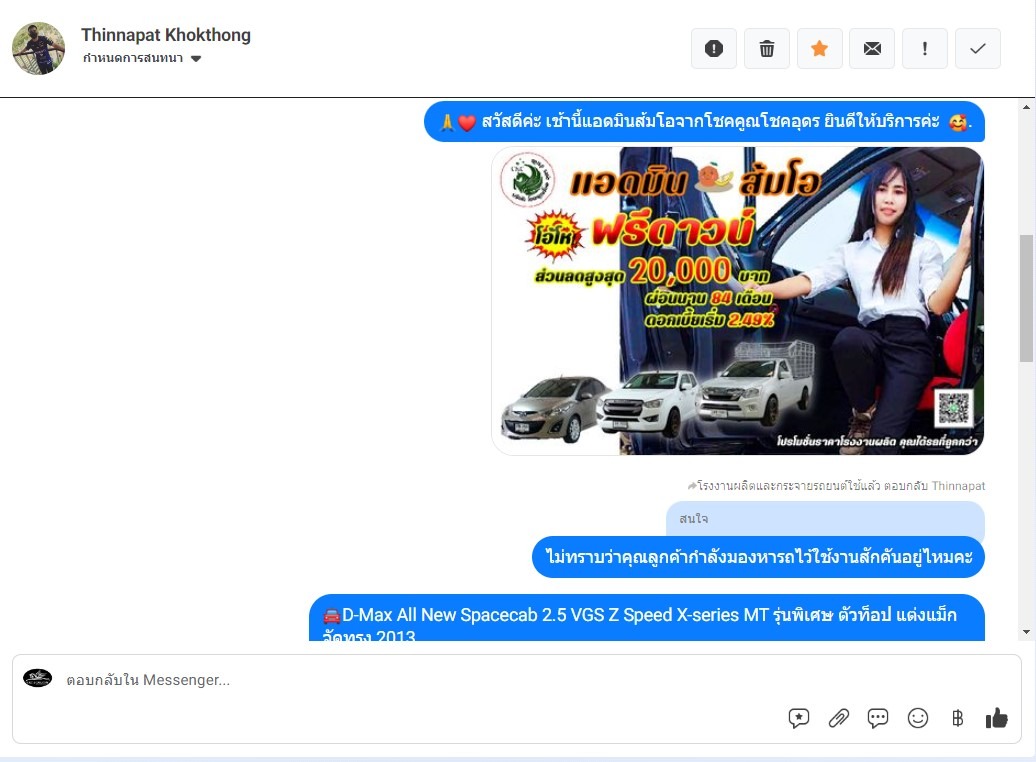
Task: Click the chat scrollbar thumb
Action: click(x=1026, y=298)
